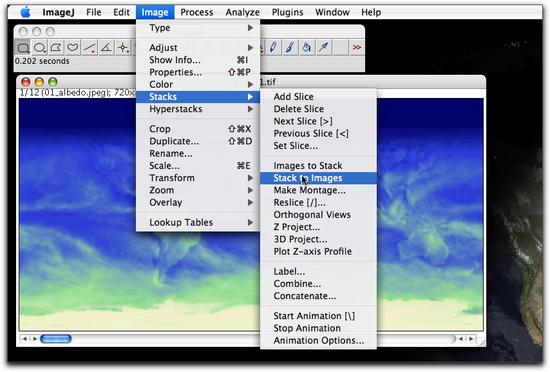
Task: Pick the Color Picker eyedropper tool
Action: 323,47
